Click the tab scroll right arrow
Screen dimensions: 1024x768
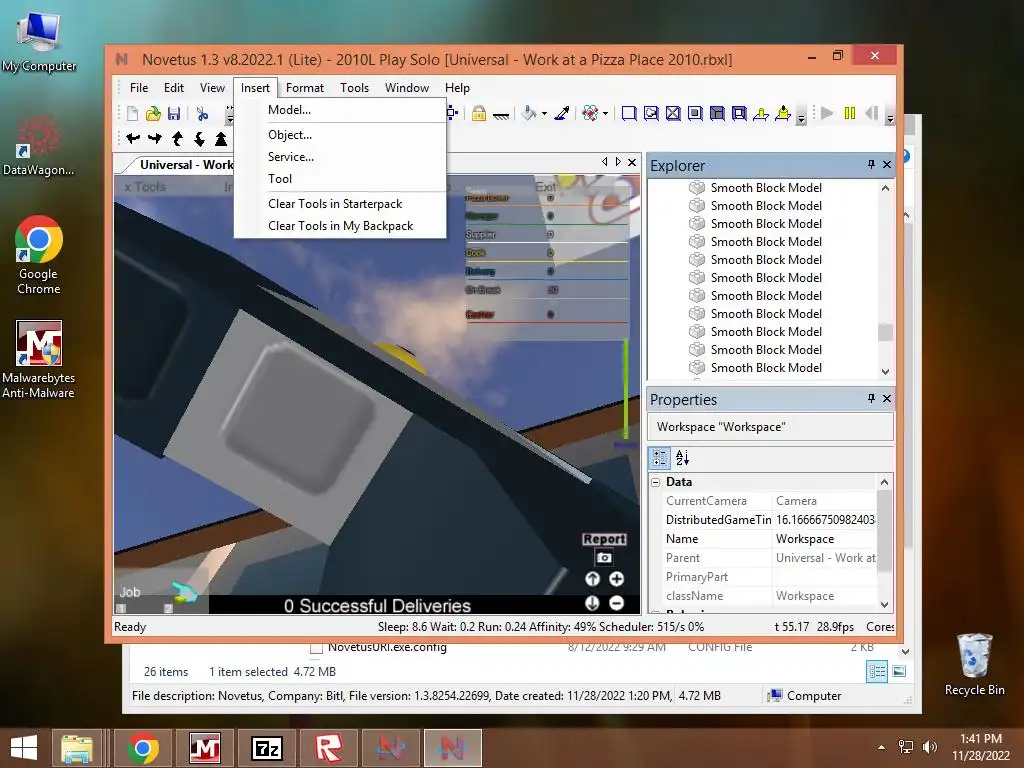coord(618,162)
